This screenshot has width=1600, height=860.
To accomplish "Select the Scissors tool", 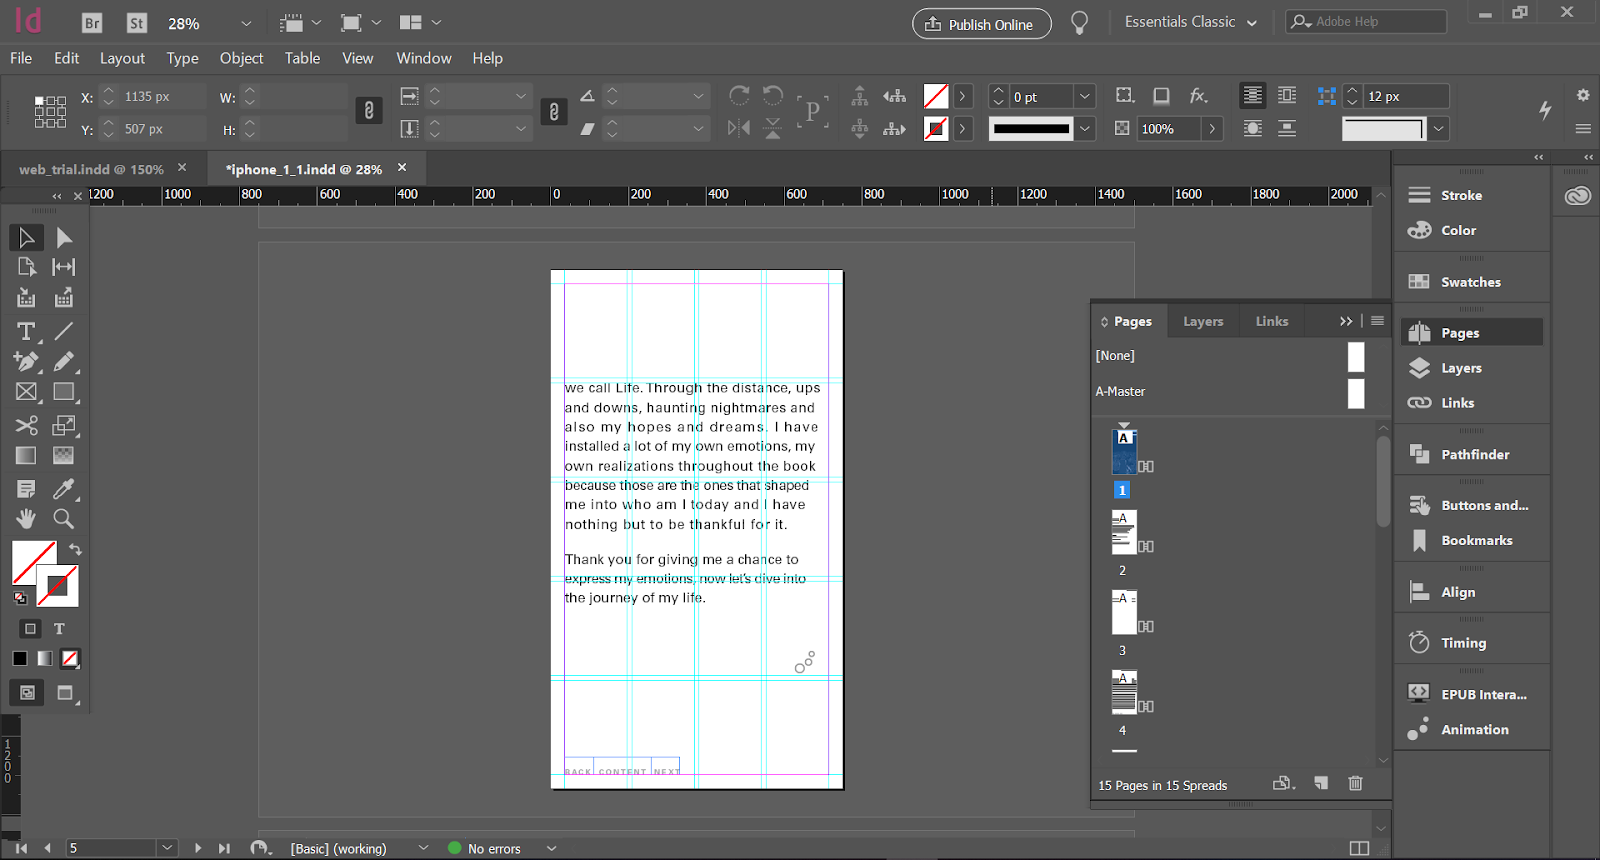I will [x=26, y=425].
